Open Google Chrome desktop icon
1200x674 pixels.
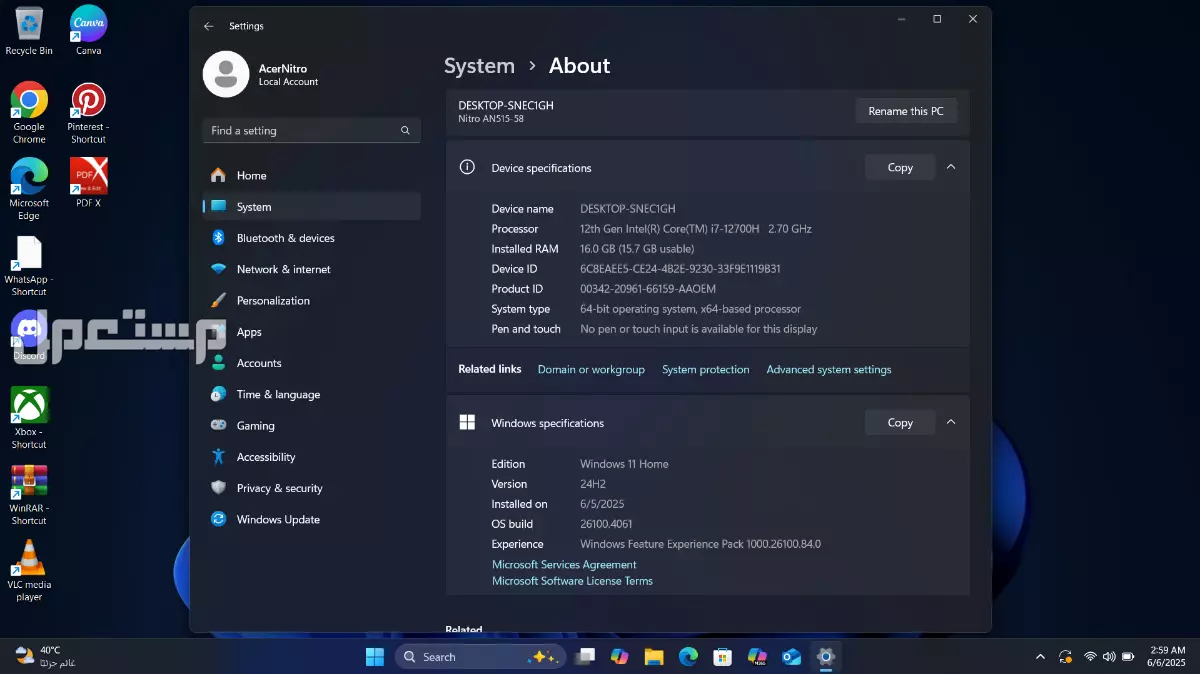pyautogui.click(x=29, y=112)
